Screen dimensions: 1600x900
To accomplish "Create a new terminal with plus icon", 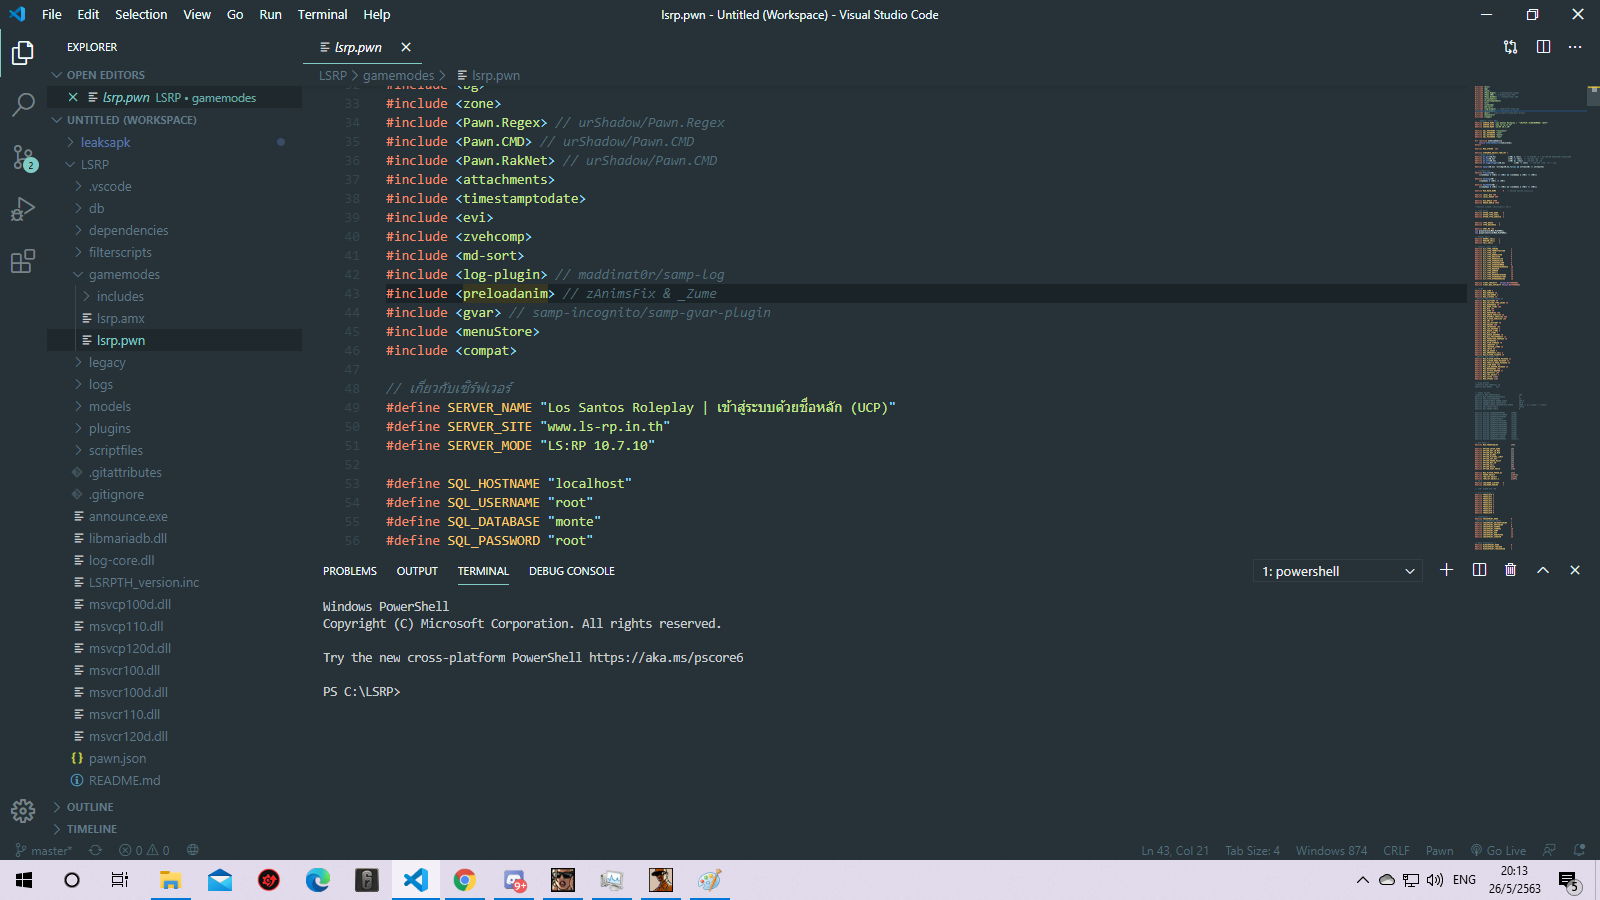I will click(1446, 570).
